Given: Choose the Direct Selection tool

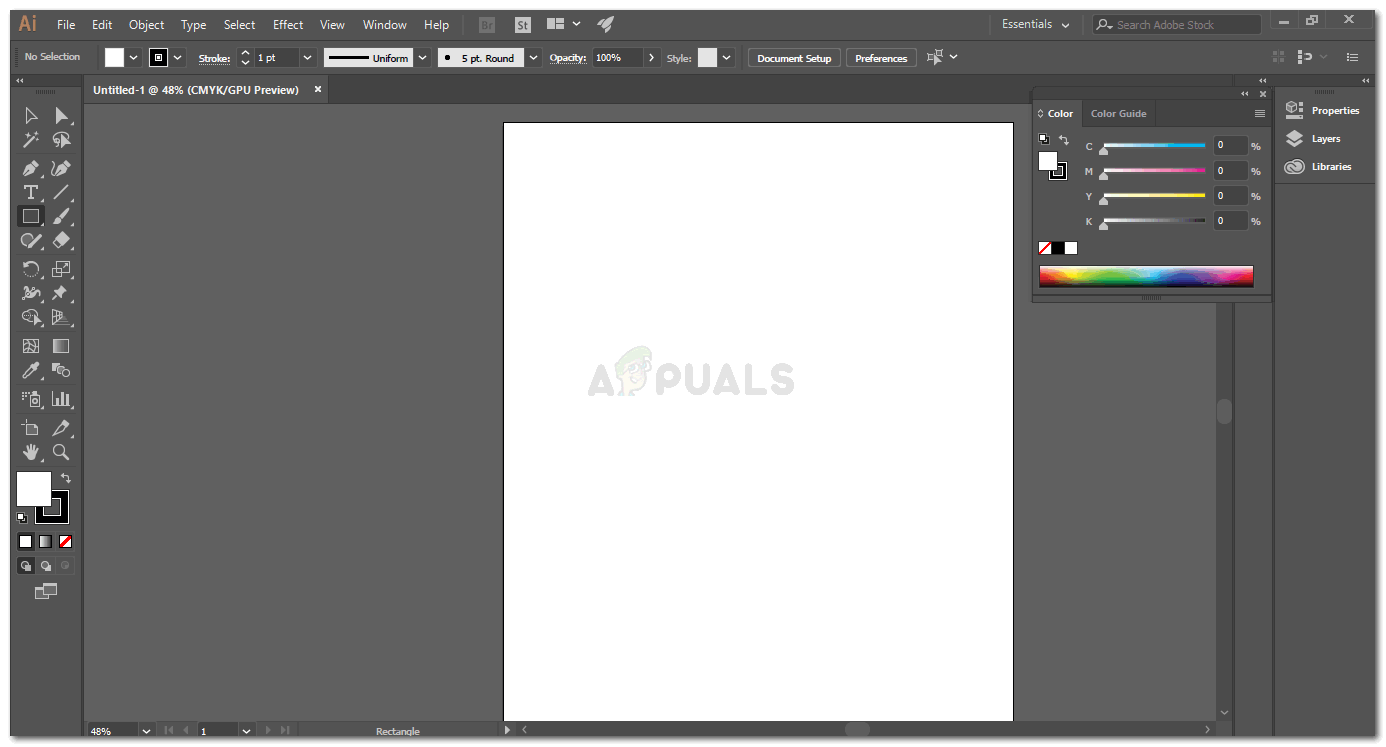Looking at the screenshot, I should 61,116.
